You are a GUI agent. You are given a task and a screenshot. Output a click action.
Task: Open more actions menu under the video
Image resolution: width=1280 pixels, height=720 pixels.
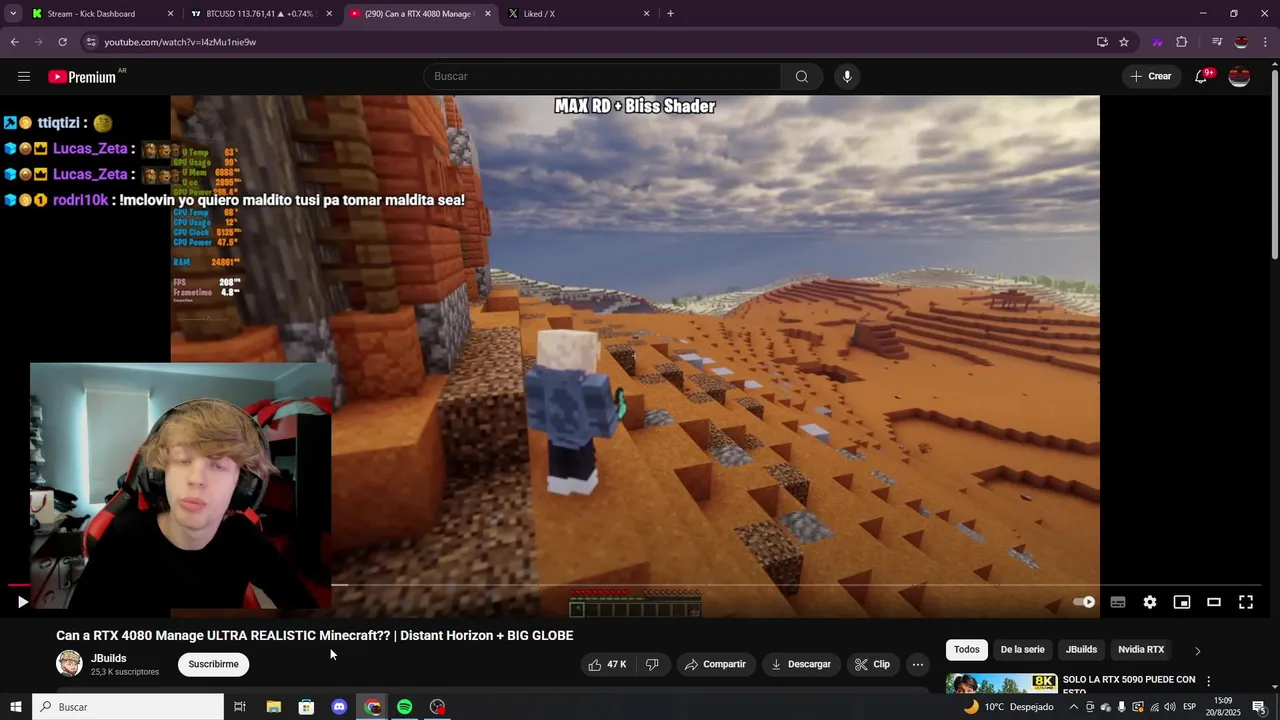[918, 664]
